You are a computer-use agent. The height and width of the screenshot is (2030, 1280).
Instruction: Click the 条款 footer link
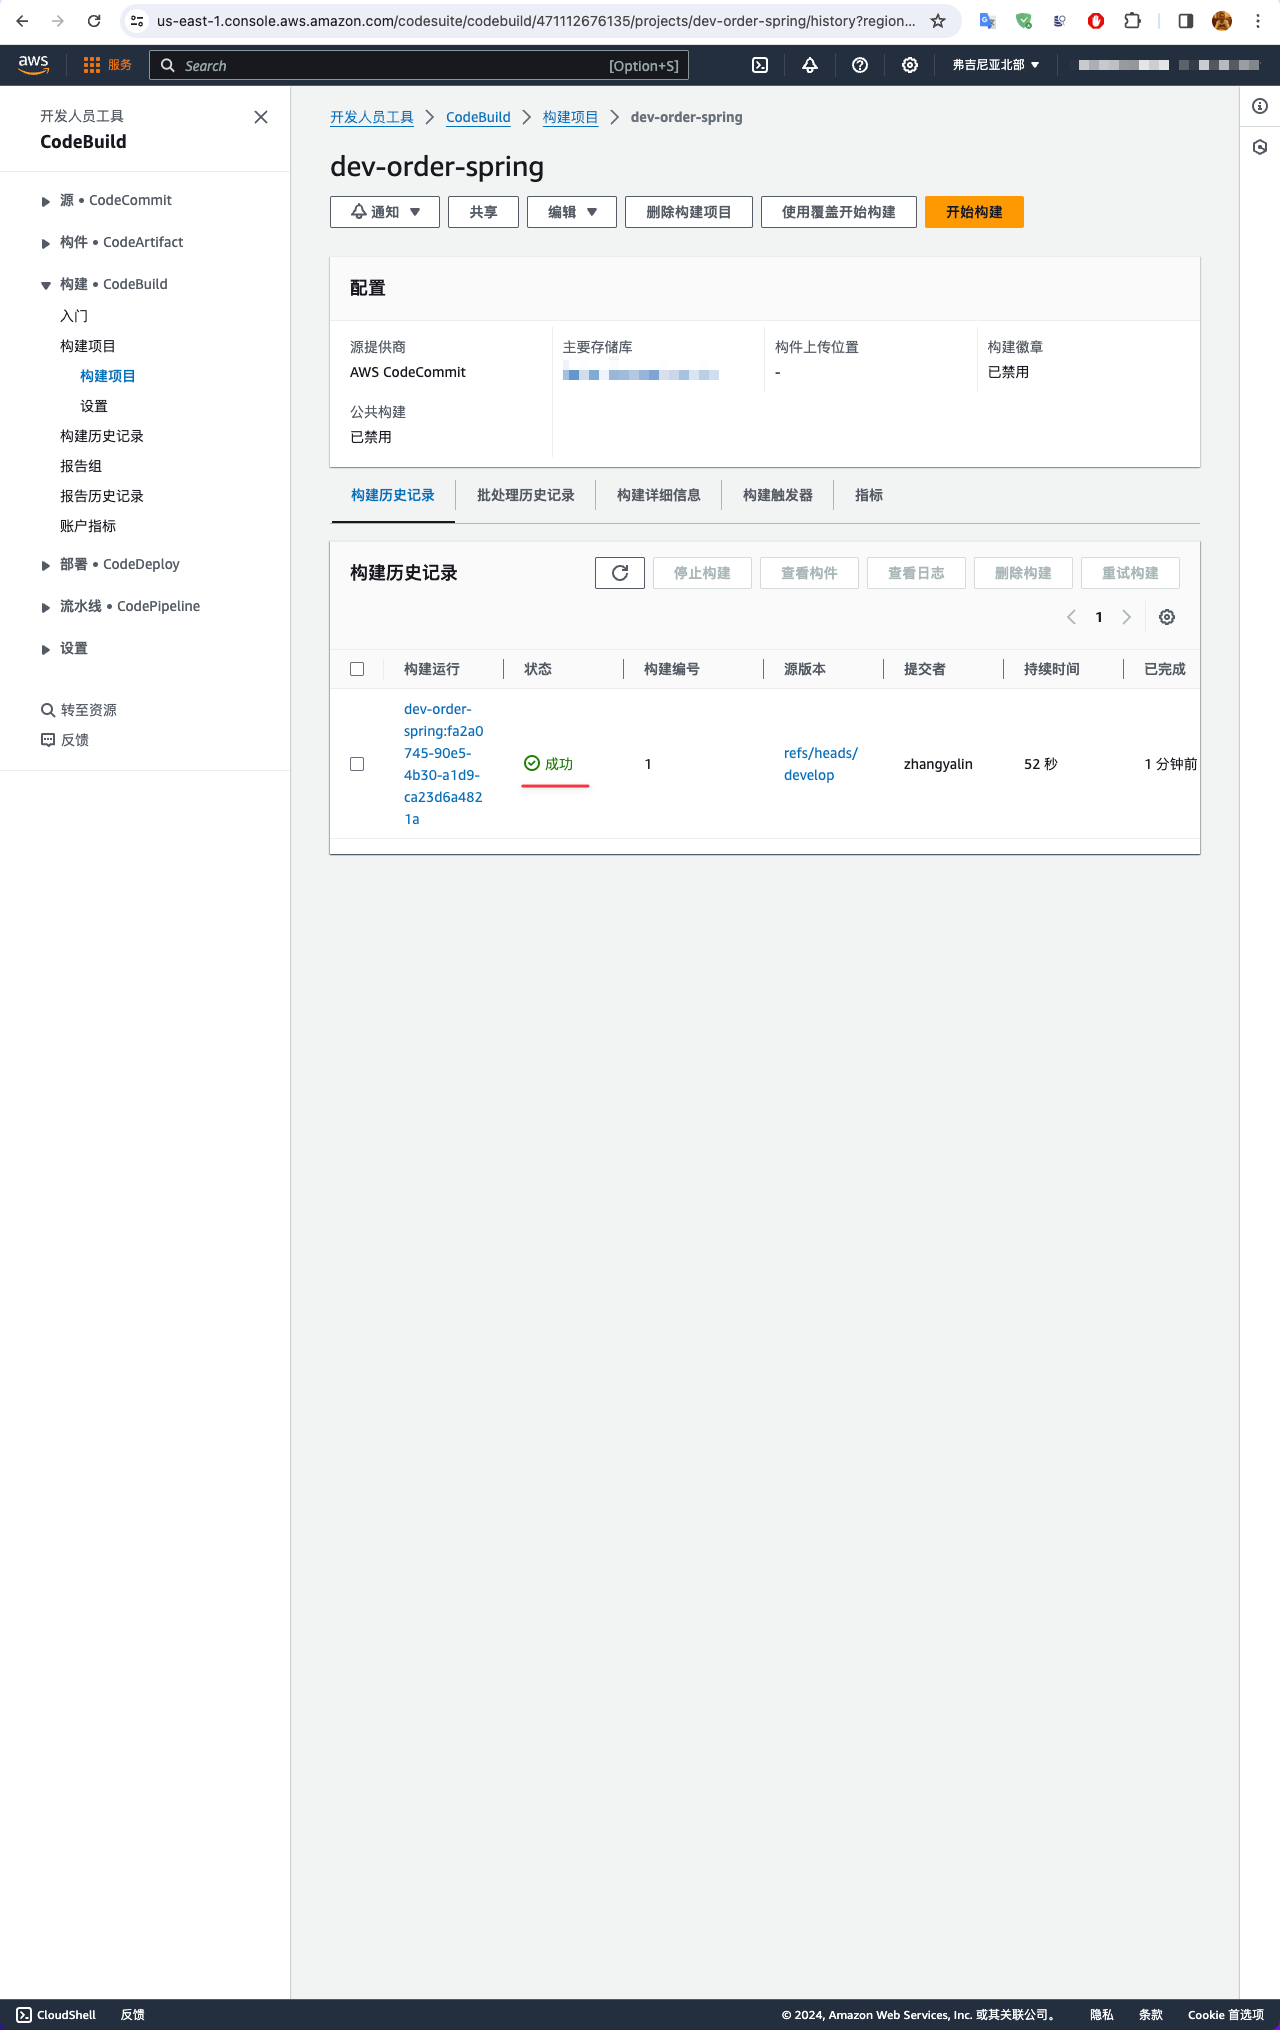1151,2015
